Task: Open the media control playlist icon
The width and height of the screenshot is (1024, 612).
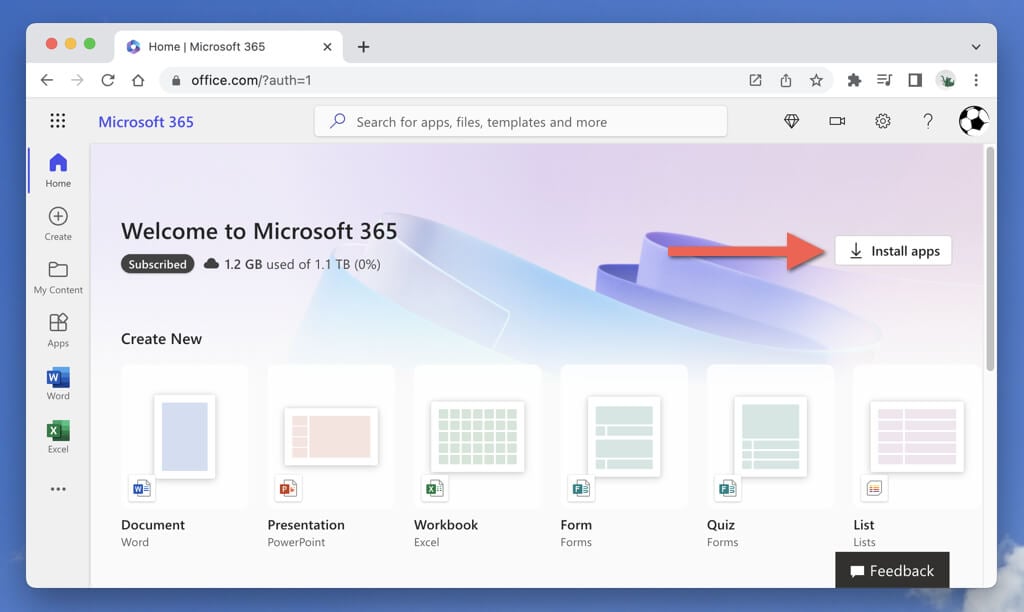Action: point(884,80)
